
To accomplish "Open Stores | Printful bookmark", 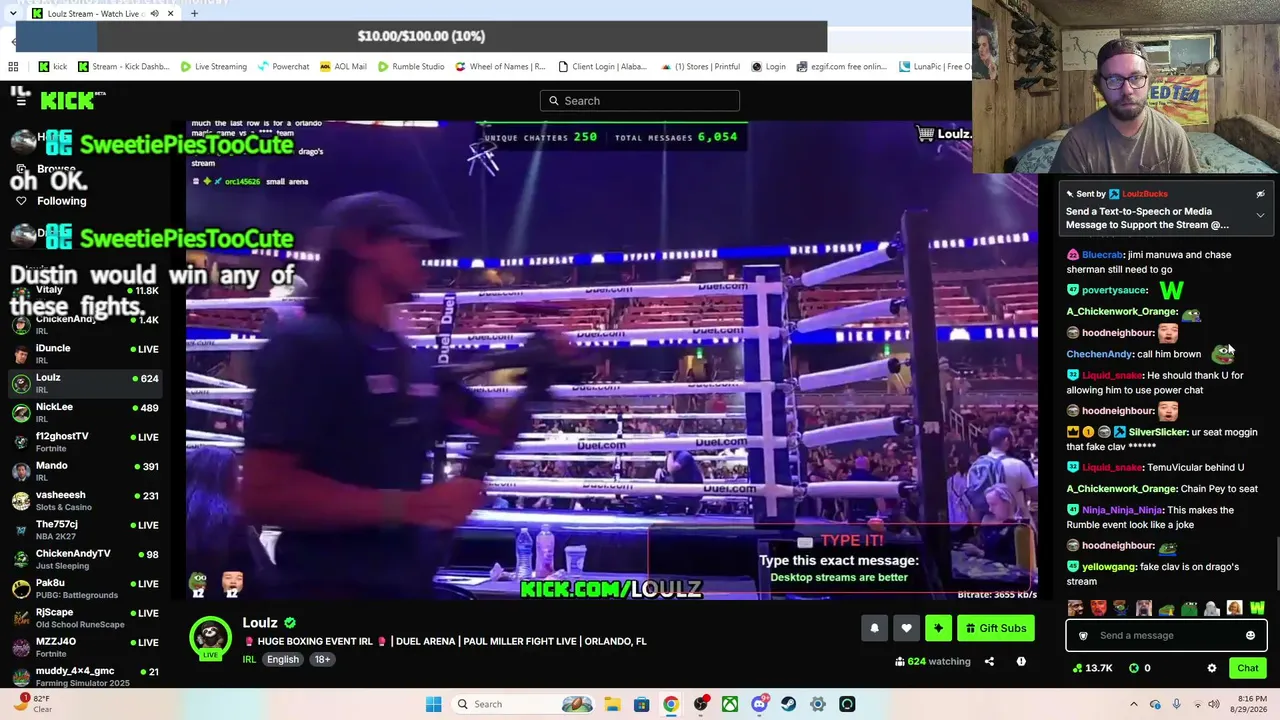I will pyautogui.click(x=700, y=67).
